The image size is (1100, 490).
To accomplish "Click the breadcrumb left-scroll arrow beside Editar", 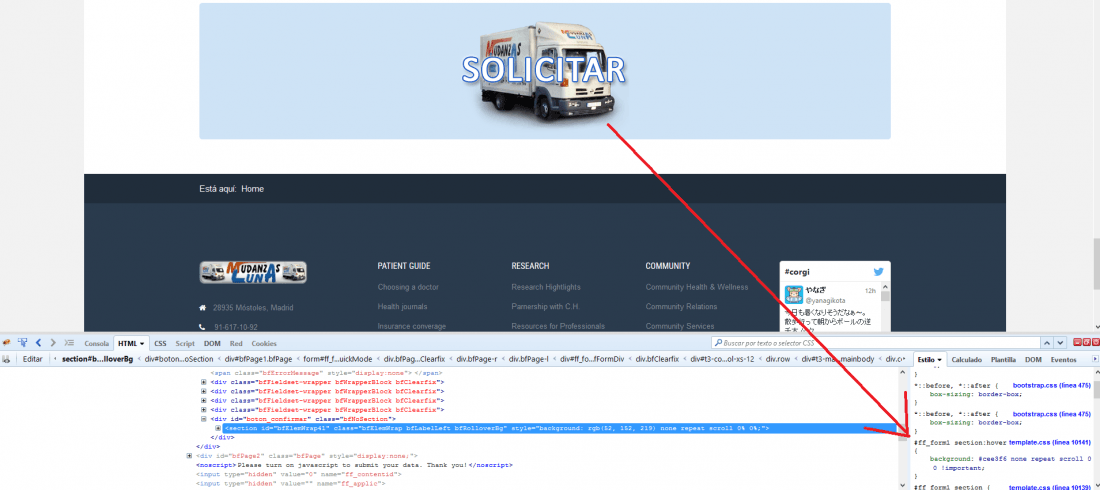I will (x=55, y=359).
